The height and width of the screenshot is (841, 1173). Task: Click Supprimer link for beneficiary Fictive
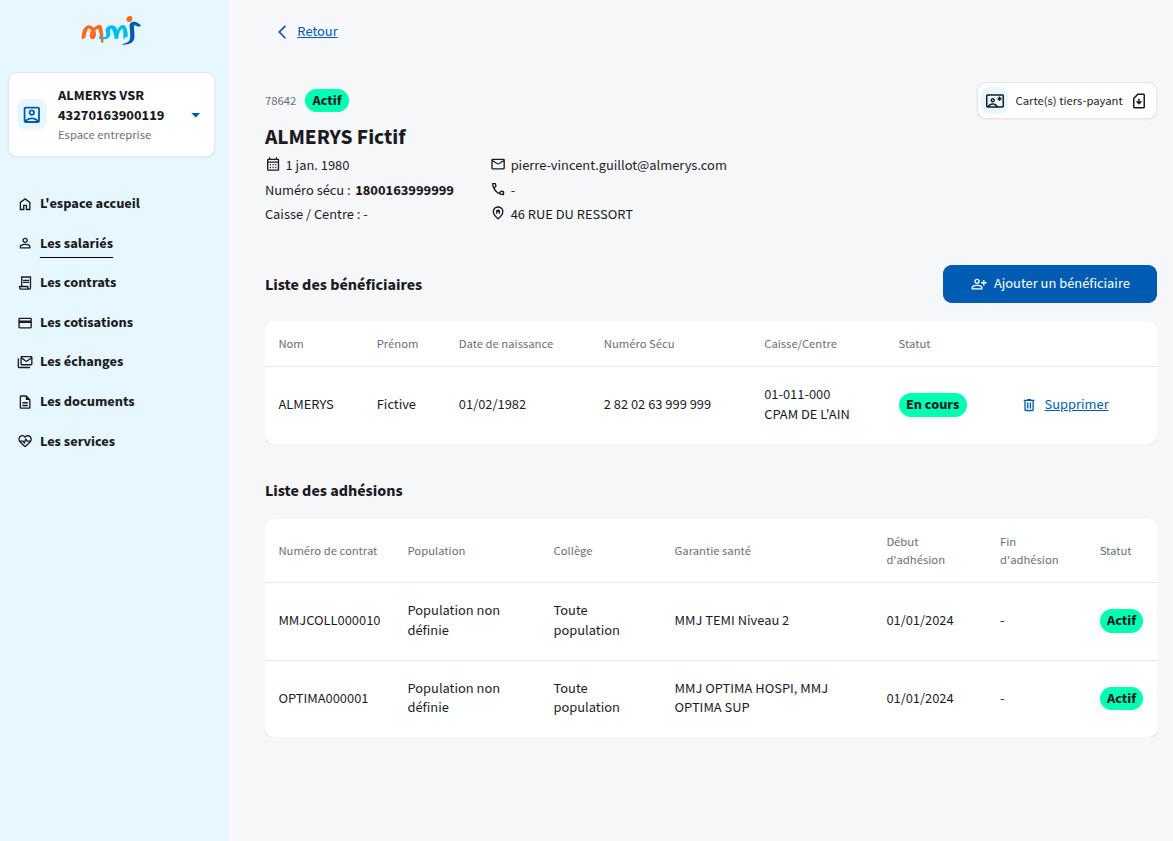point(1076,405)
